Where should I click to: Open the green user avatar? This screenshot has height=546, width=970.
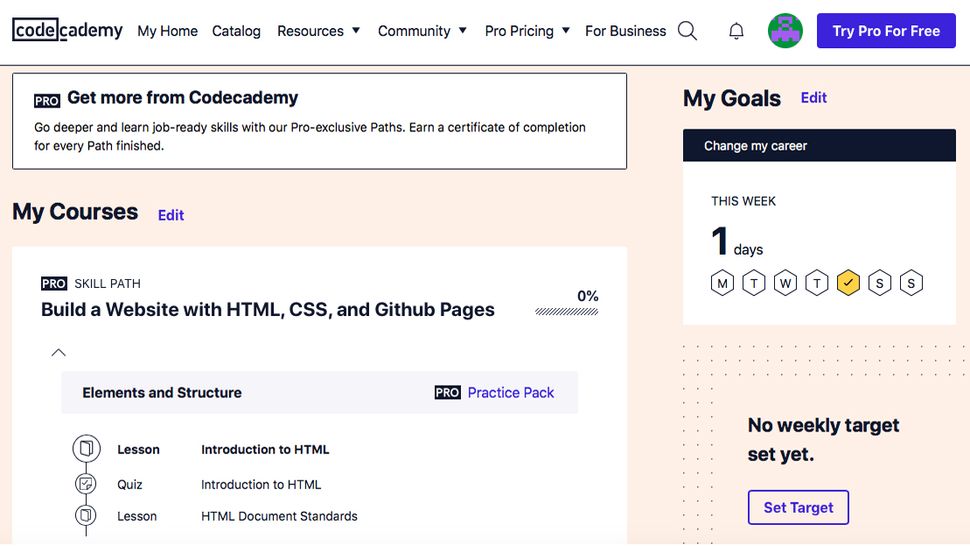pyautogui.click(x=785, y=30)
